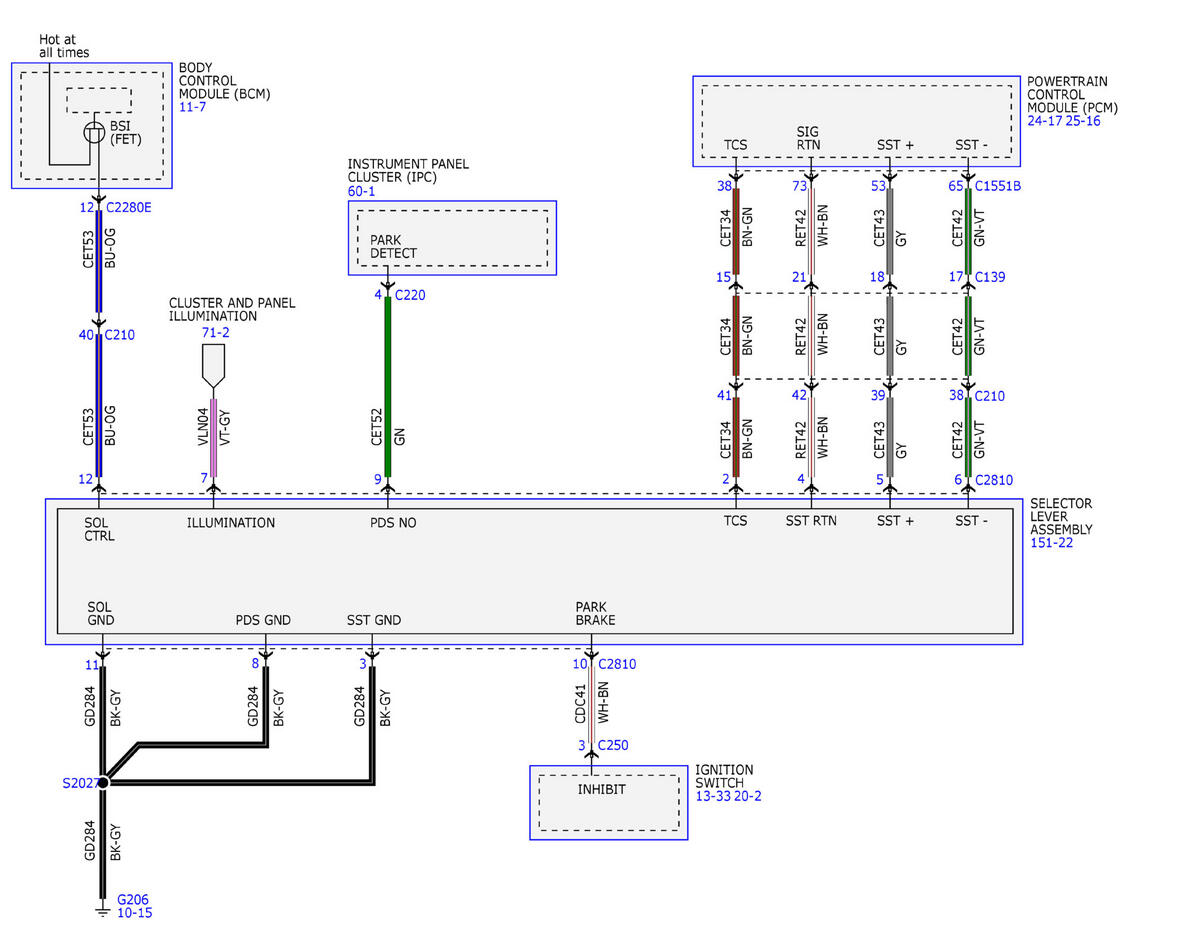The height and width of the screenshot is (927, 1200).
Task: Click the CDC41 wire circuit label
Action: (x=580, y=703)
